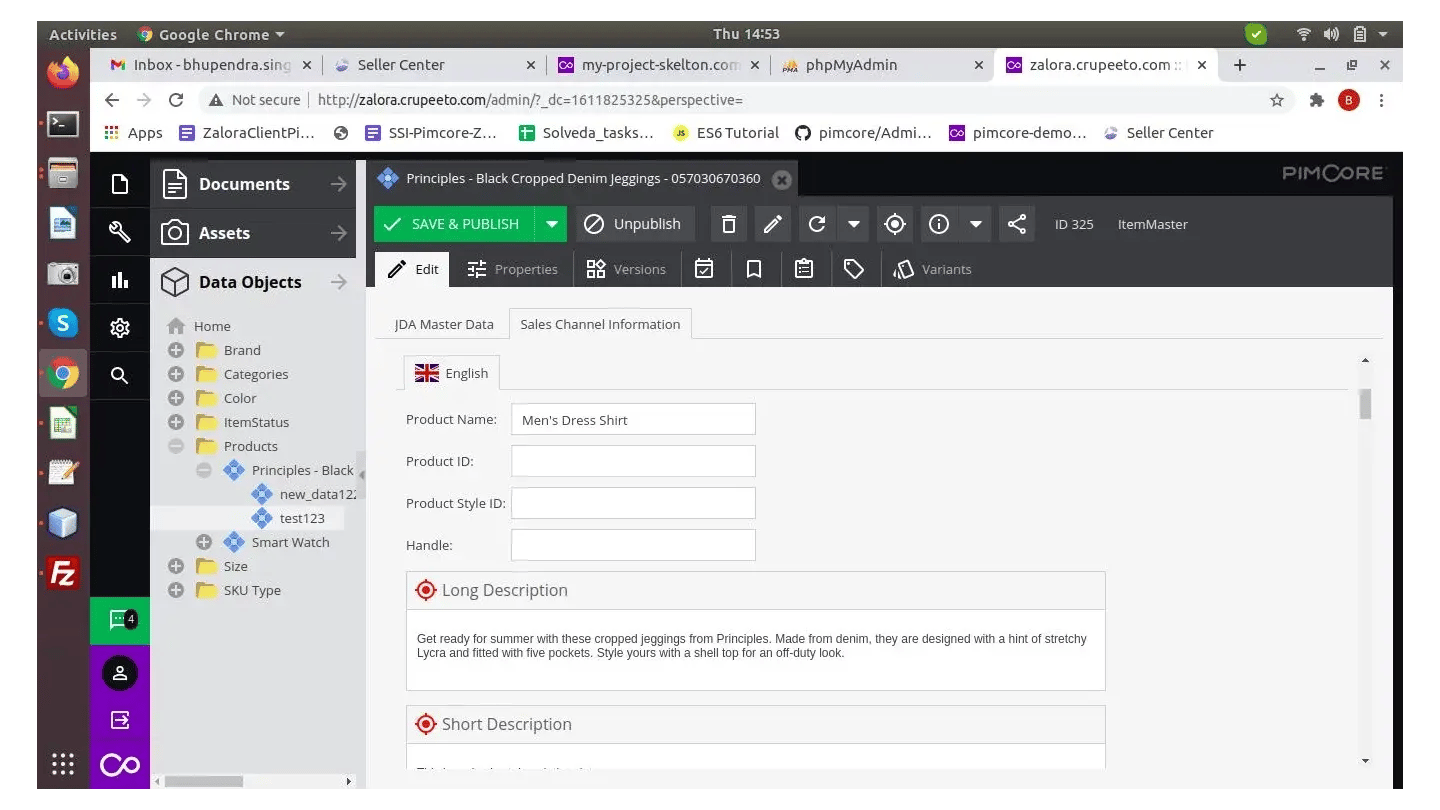Open the bookmark notes tab icon
Viewport: 1440px width, 810px height.
[754, 269]
